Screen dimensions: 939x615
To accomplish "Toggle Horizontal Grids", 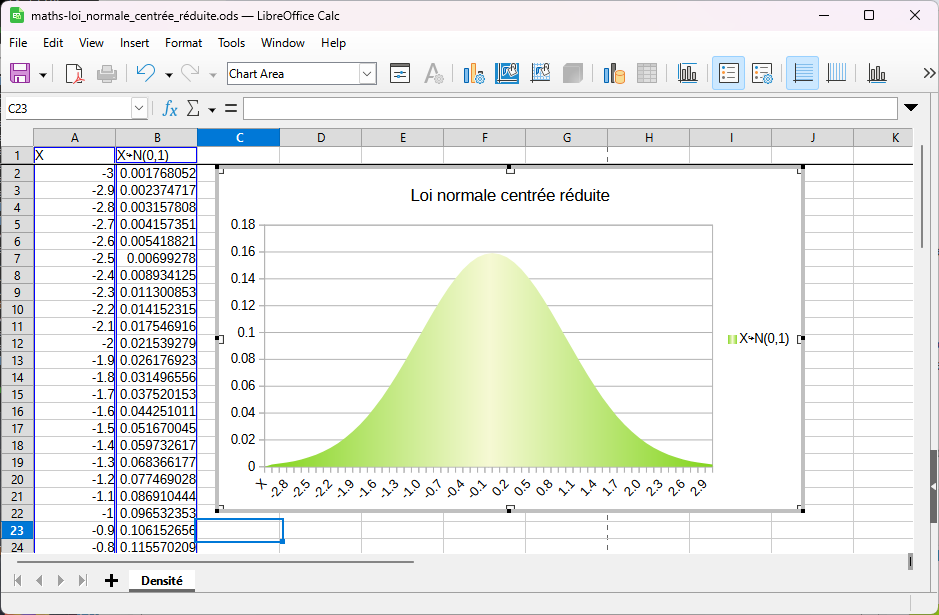I will 802,74.
